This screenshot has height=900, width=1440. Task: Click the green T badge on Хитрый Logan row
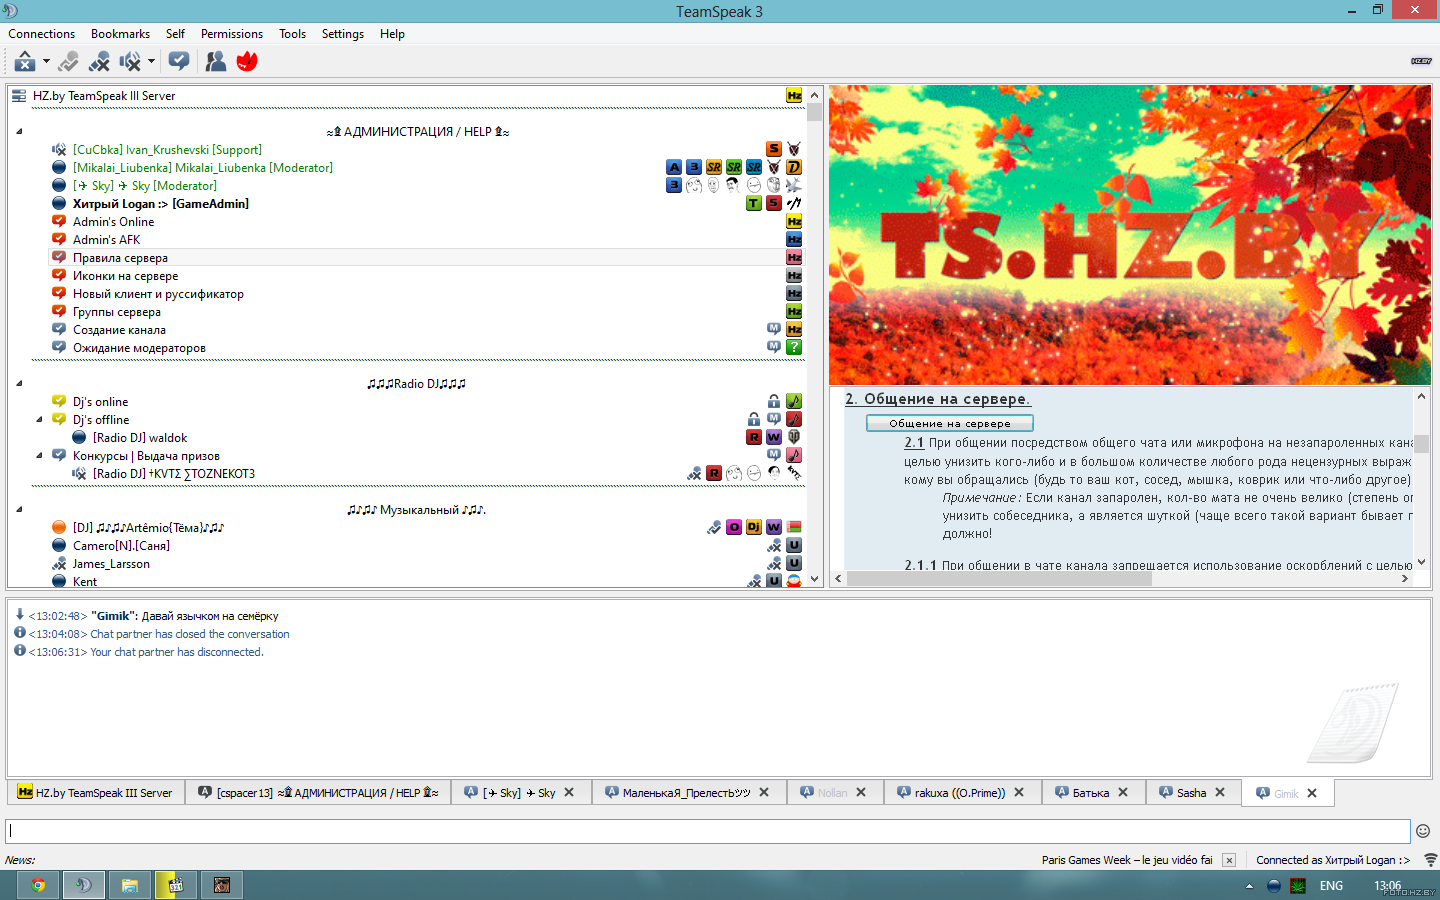[754, 203]
